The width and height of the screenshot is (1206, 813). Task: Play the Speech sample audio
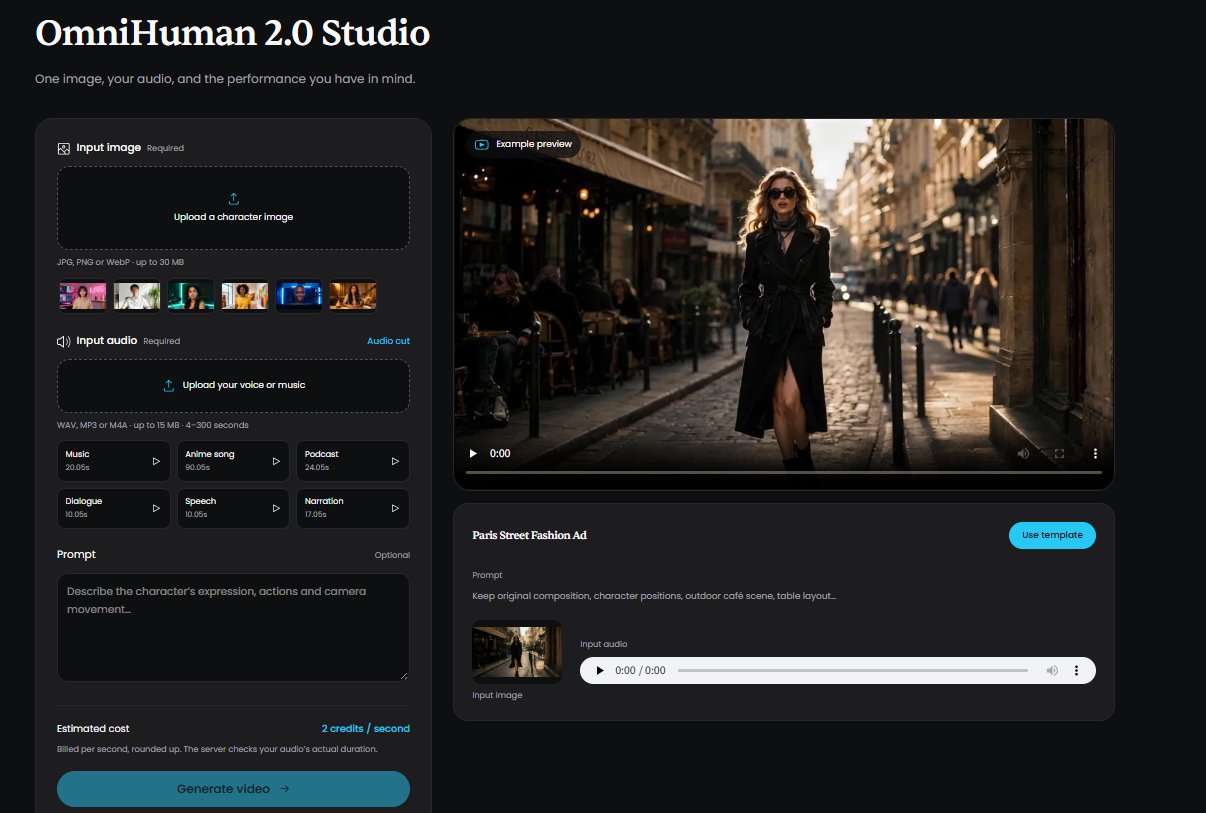pyautogui.click(x=276, y=508)
